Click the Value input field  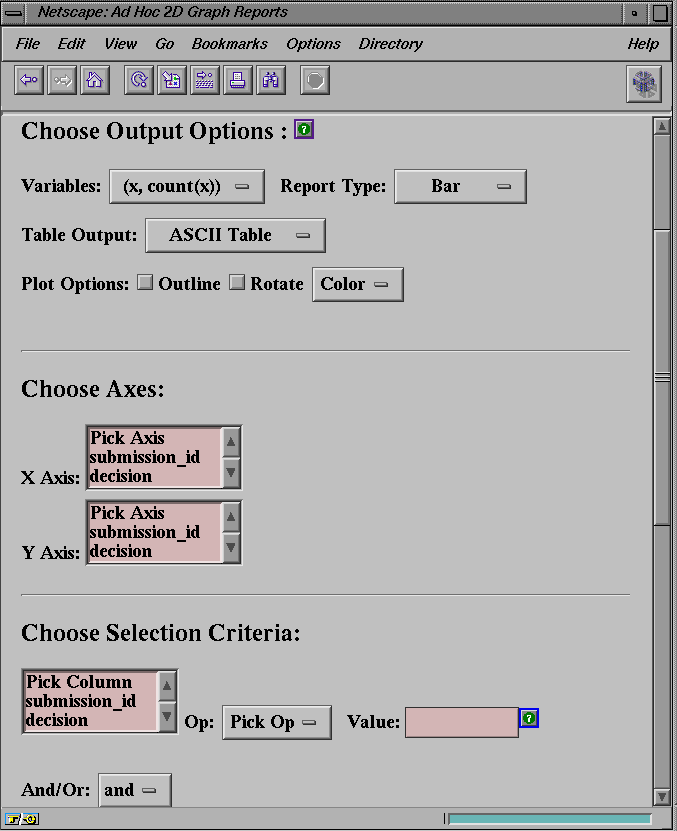461,722
